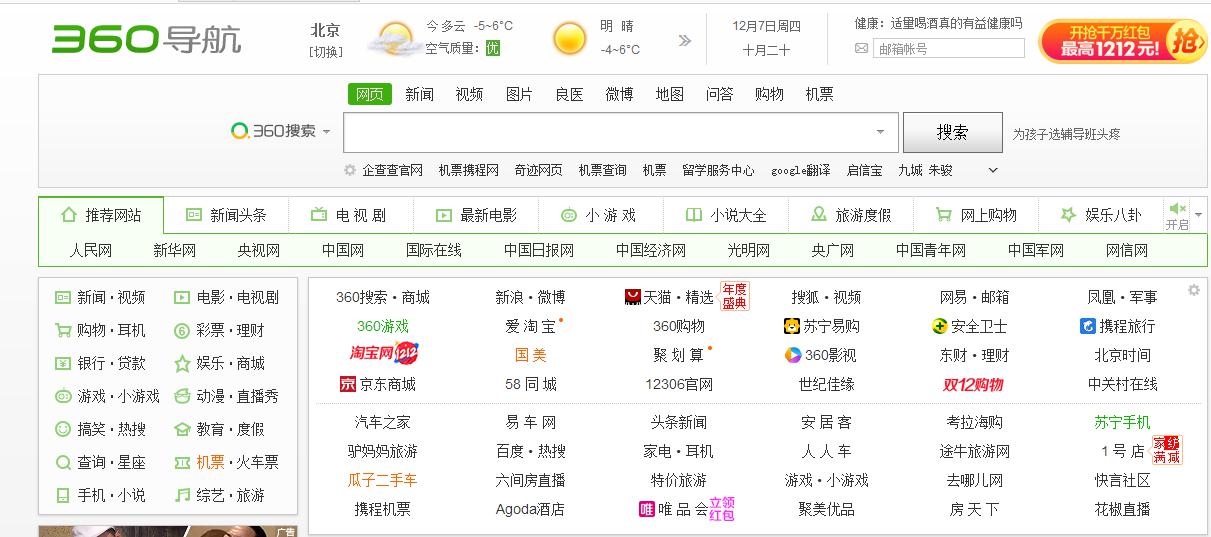Click the 年度盛典 badge beside 天猫·精选
The image size is (1211, 537).
(735, 297)
